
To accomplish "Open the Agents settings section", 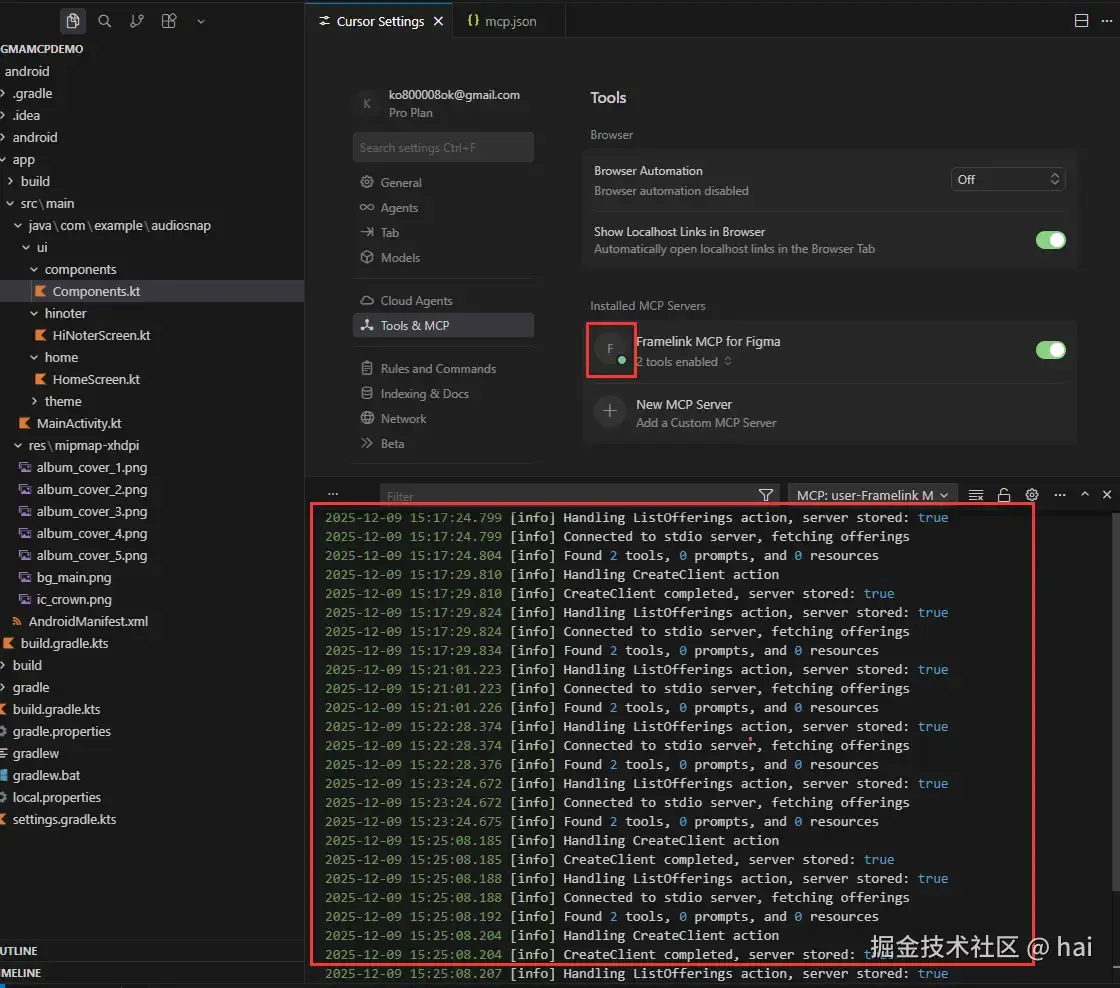I will [443, 207].
